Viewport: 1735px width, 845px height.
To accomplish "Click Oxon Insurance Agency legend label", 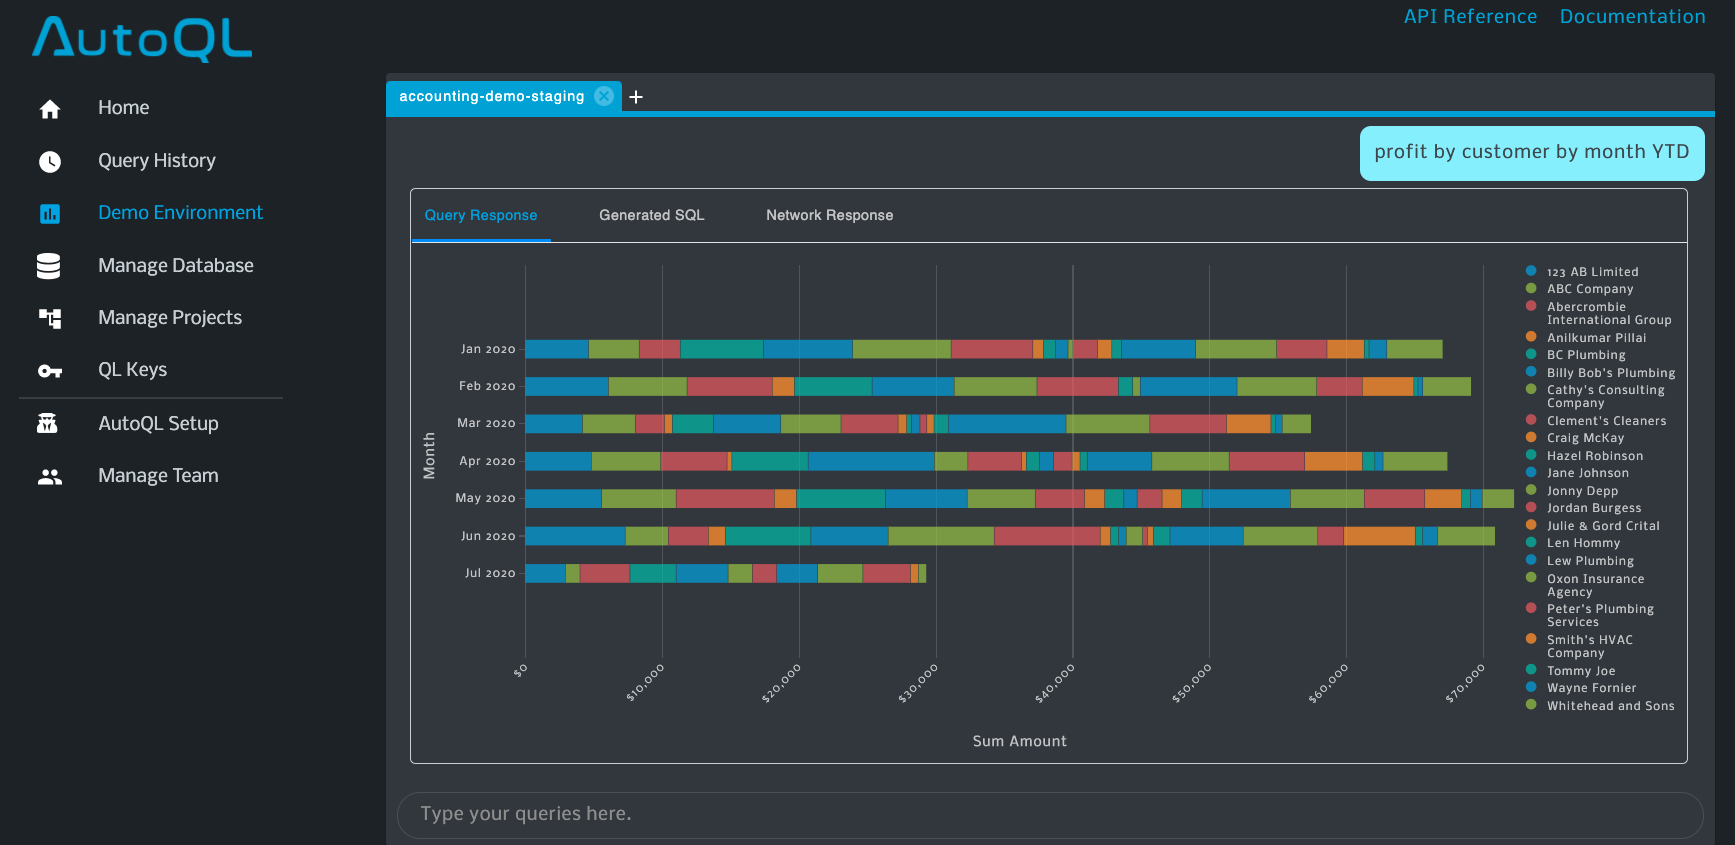I will [1596, 586].
